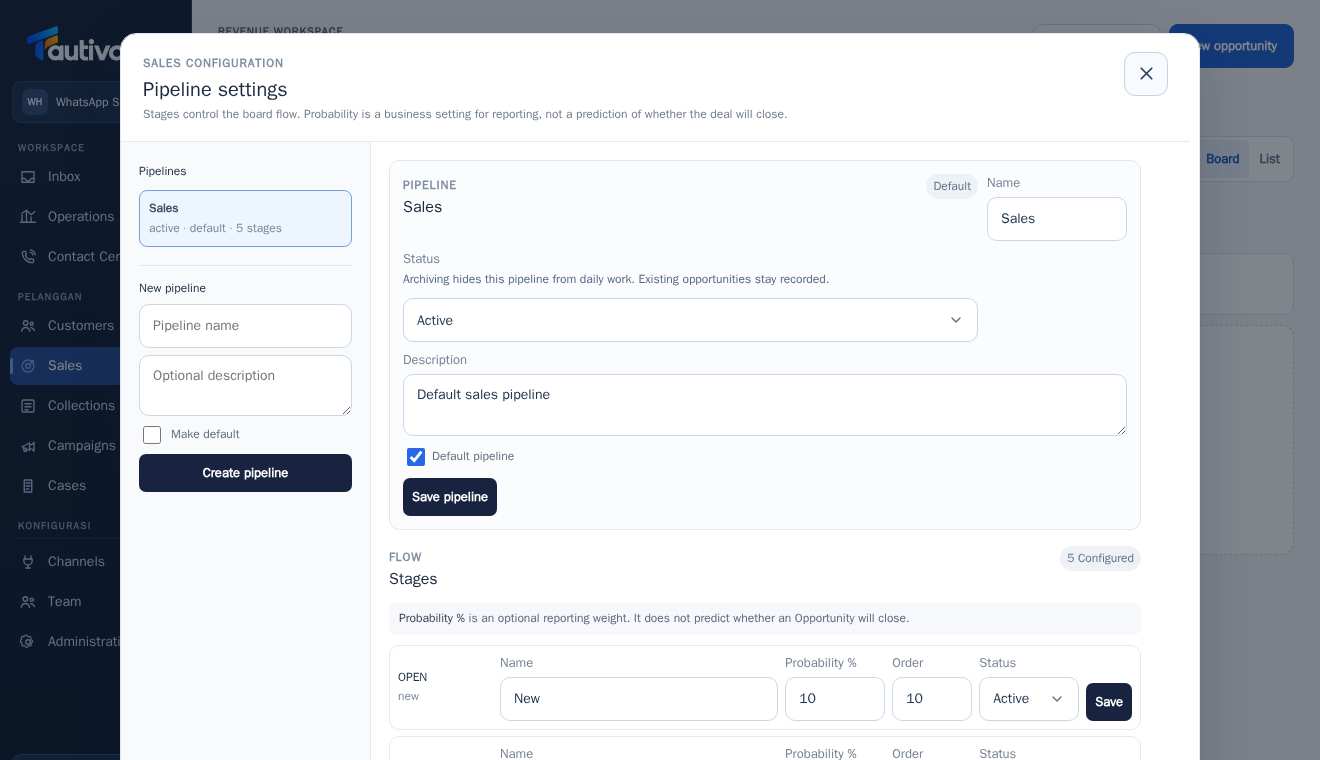Open the pipeline Status Active dropdown
Viewport: 1320px width, 760px height.
[690, 320]
